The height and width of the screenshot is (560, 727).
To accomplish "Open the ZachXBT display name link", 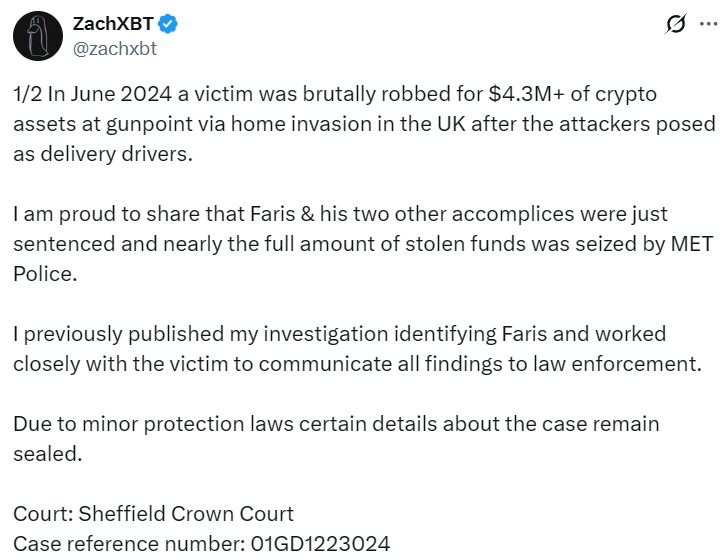I will tap(113, 25).
